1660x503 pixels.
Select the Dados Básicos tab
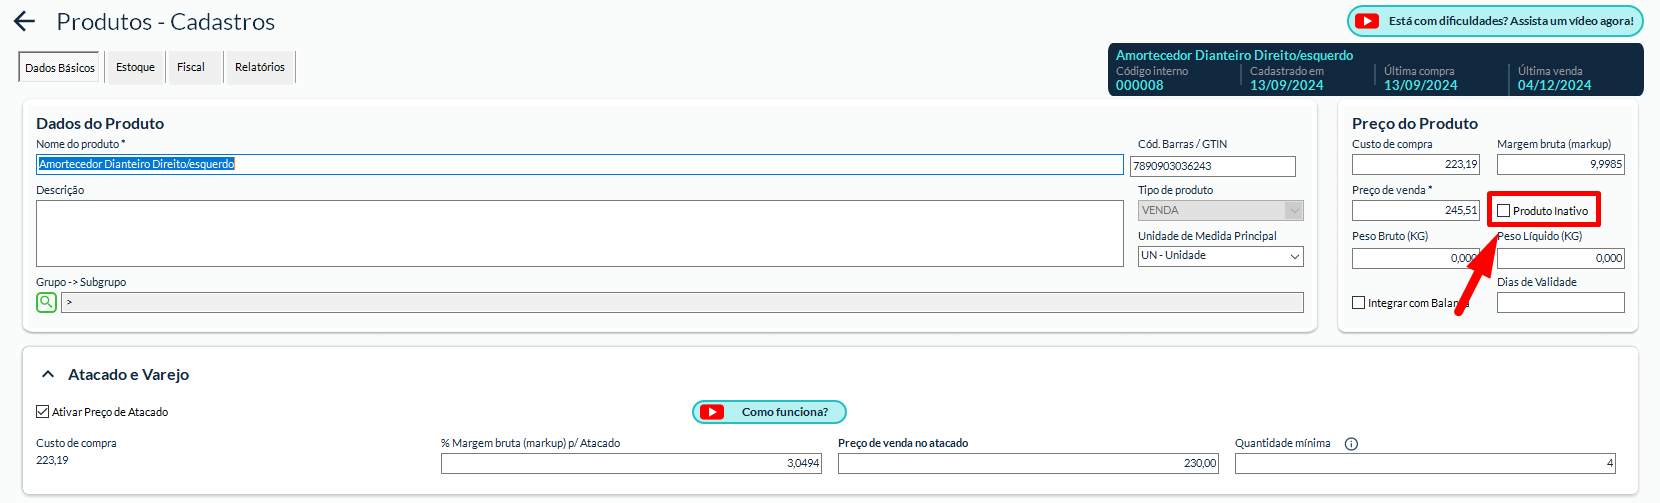tap(60, 68)
